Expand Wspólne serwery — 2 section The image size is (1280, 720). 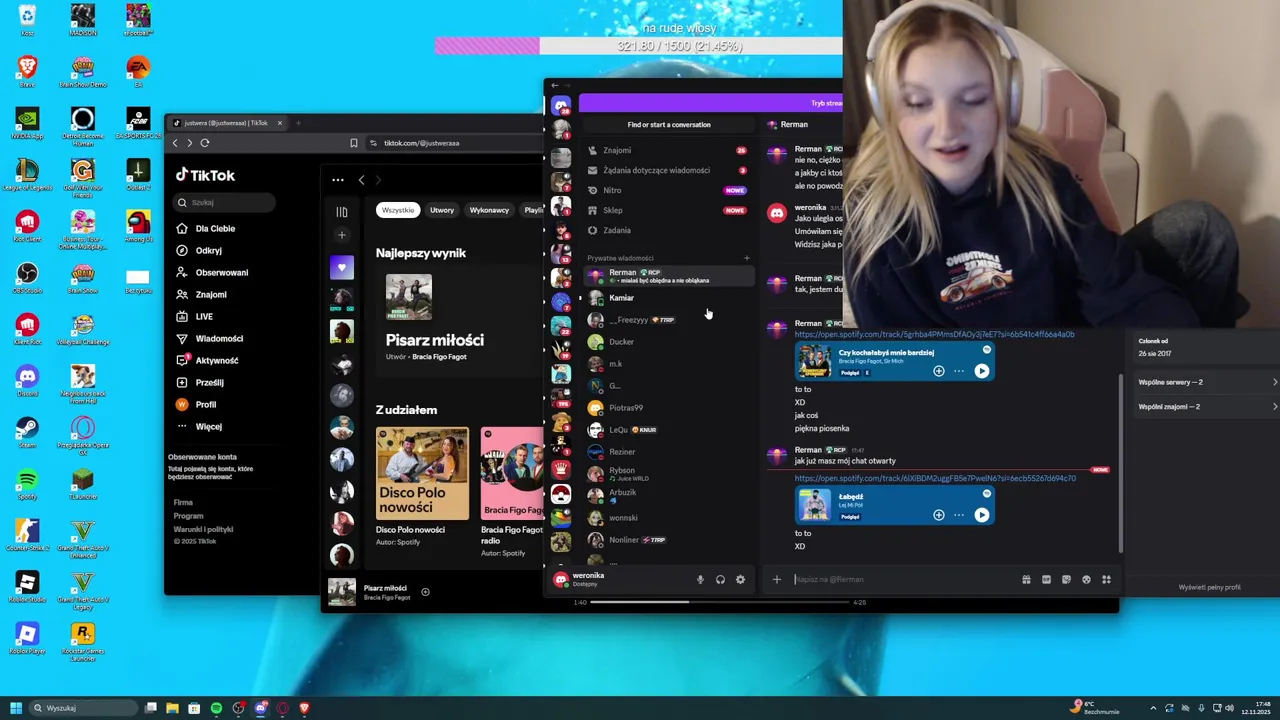[x=1207, y=382]
